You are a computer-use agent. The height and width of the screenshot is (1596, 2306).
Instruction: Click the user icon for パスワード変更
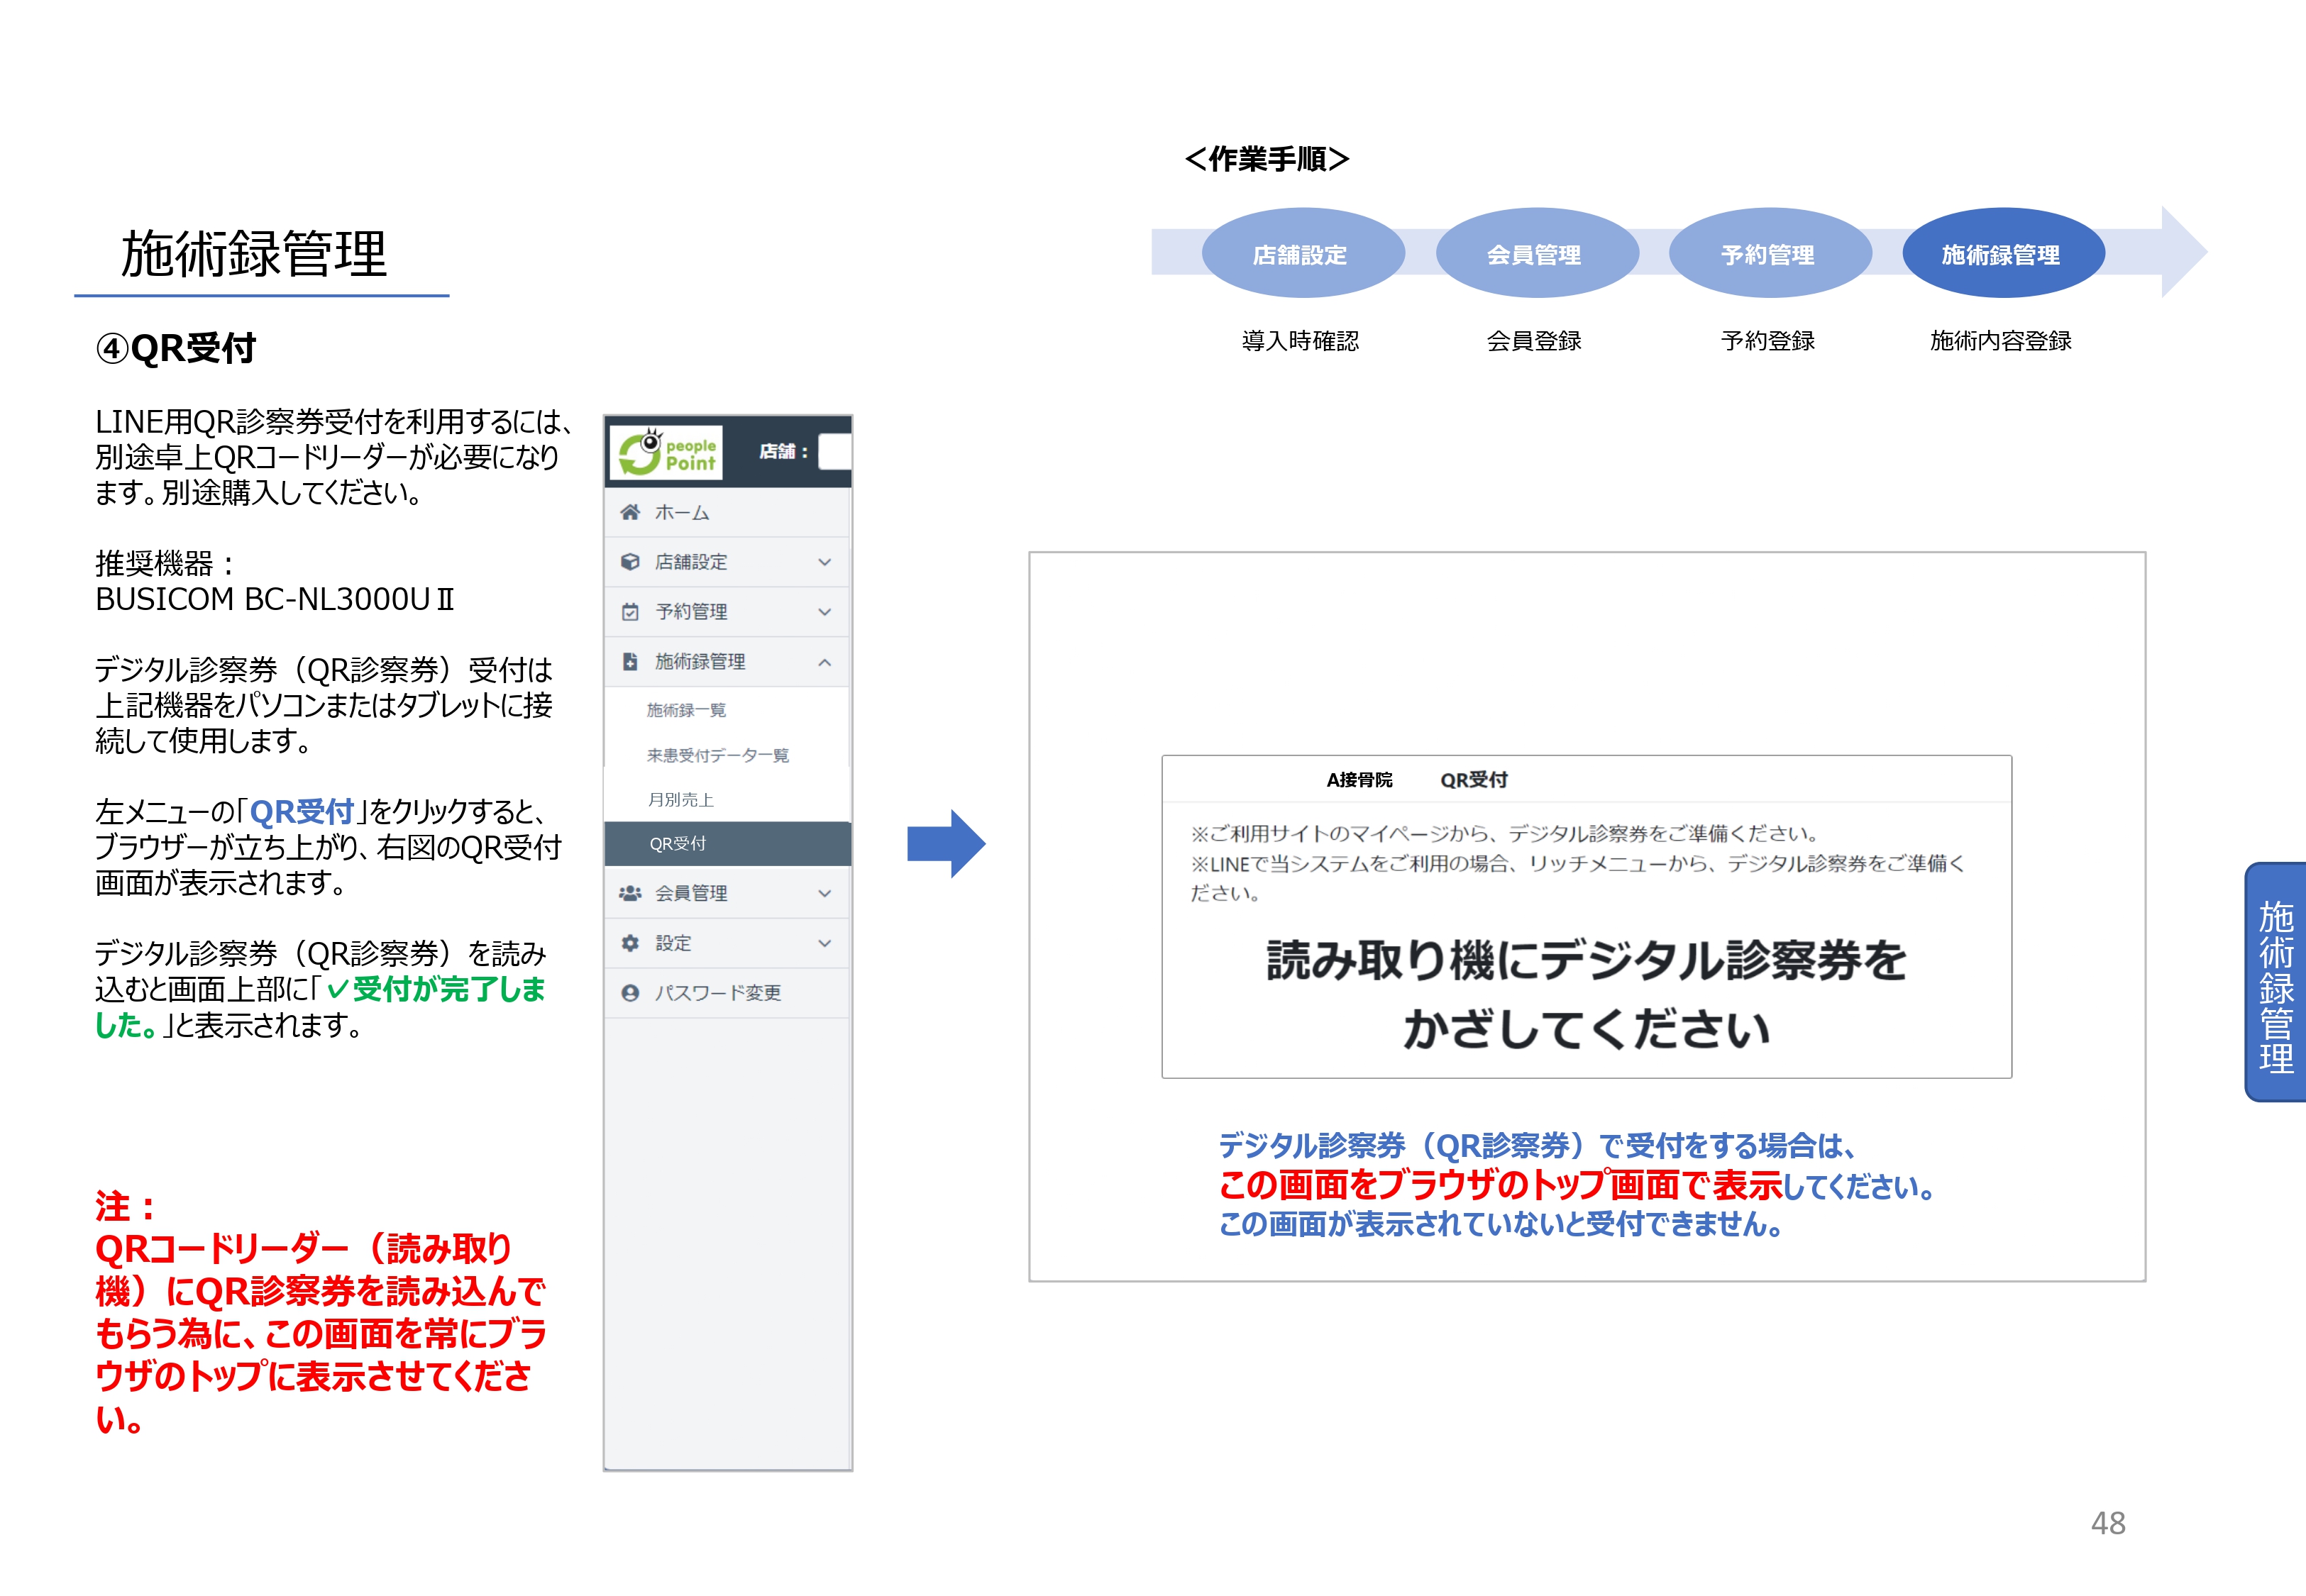630,993
